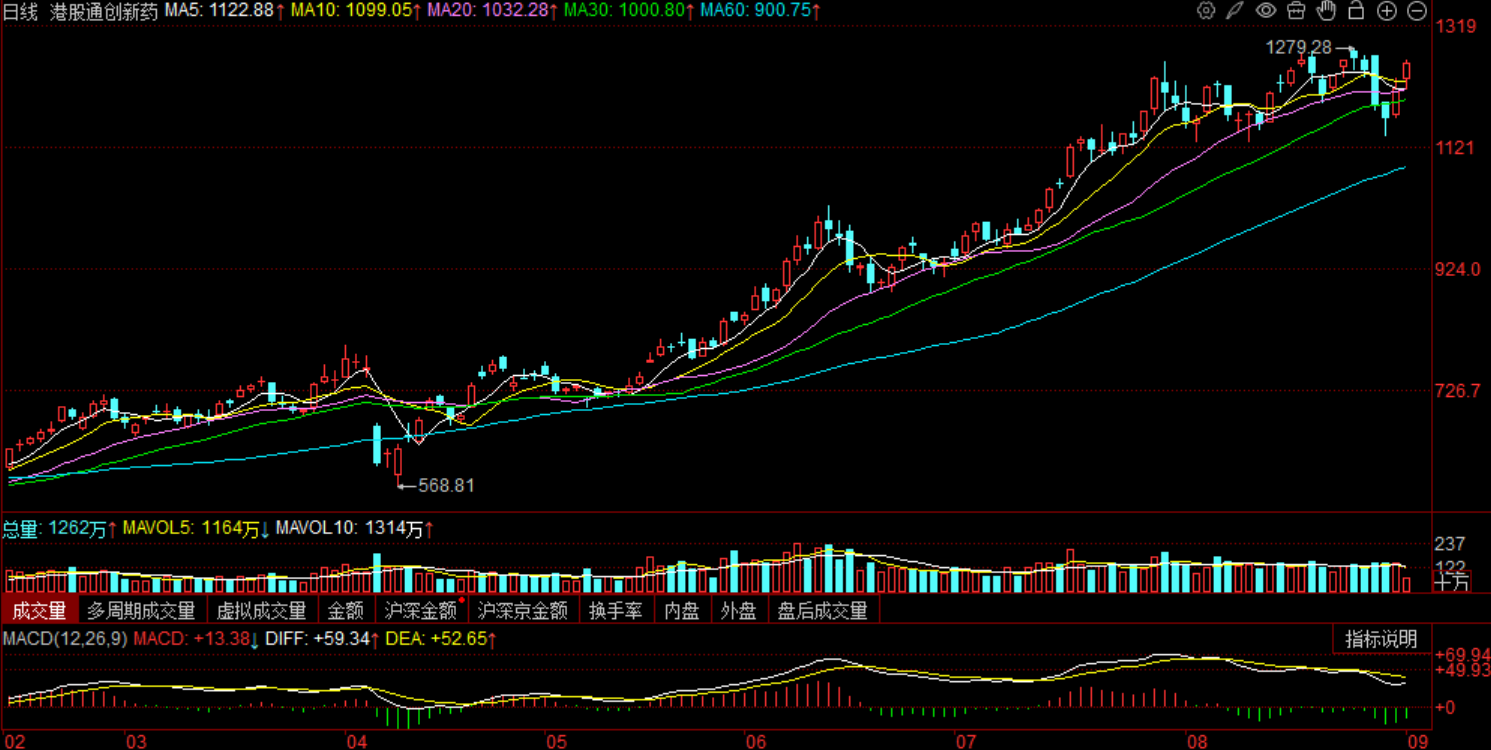
Task: Select the 内盘 tab
Action: 682,610
